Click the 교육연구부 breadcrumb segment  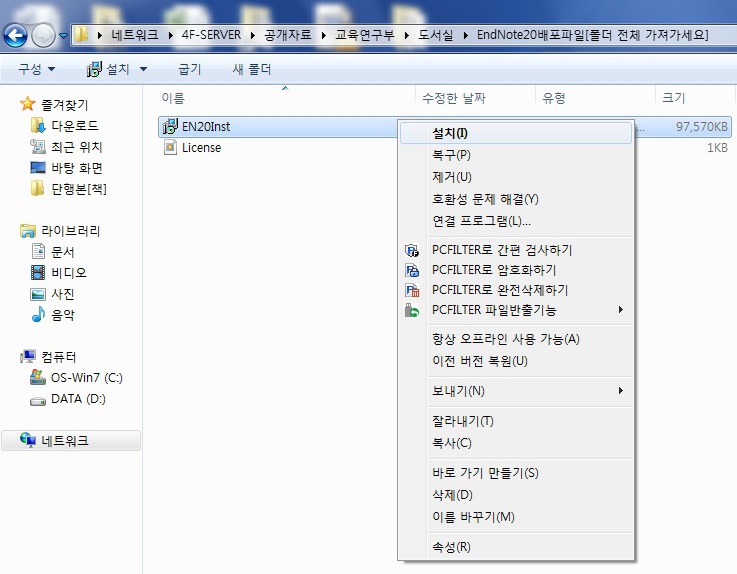[x=364, y=35]
